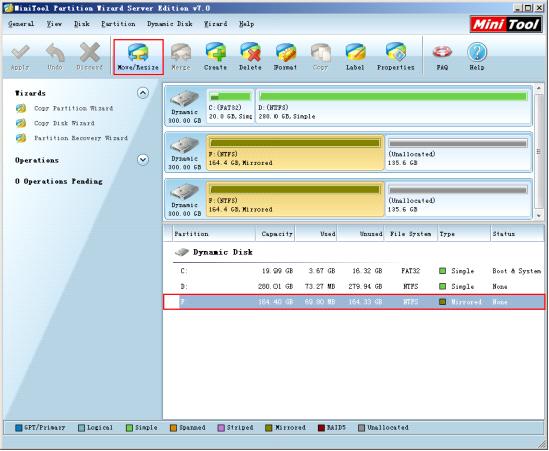
Task: Sort by Partition column header
Action: click(x=214, y=234)
